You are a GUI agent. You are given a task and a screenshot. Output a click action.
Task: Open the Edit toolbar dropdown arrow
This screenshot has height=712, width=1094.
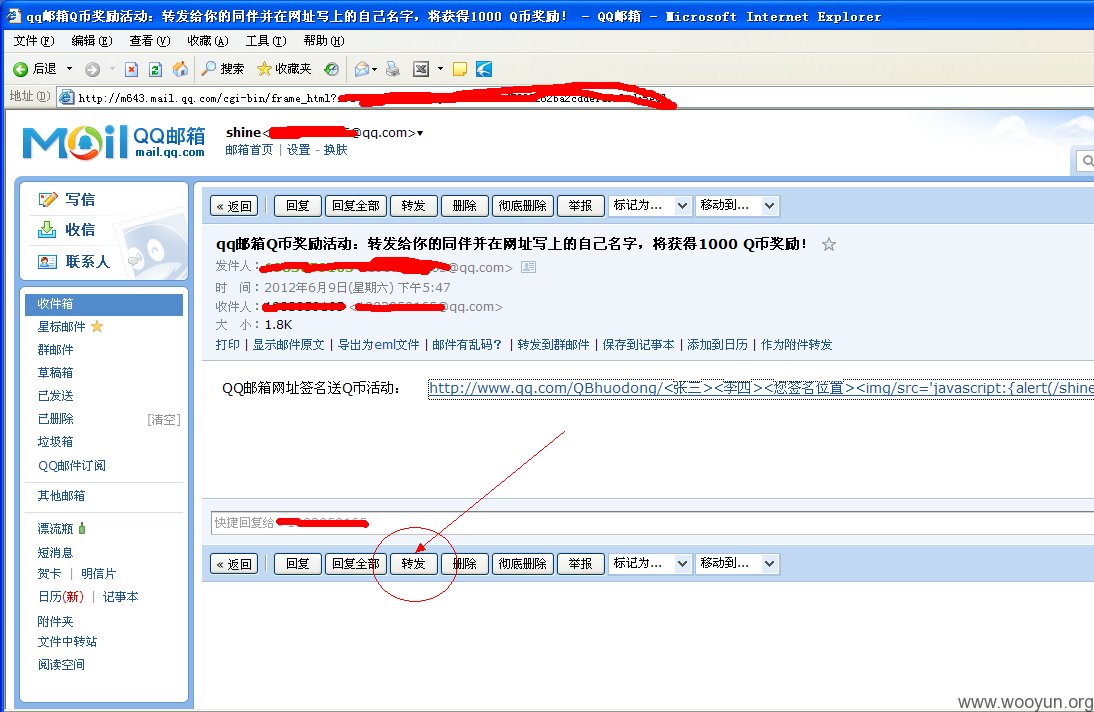tap(440, 69)
